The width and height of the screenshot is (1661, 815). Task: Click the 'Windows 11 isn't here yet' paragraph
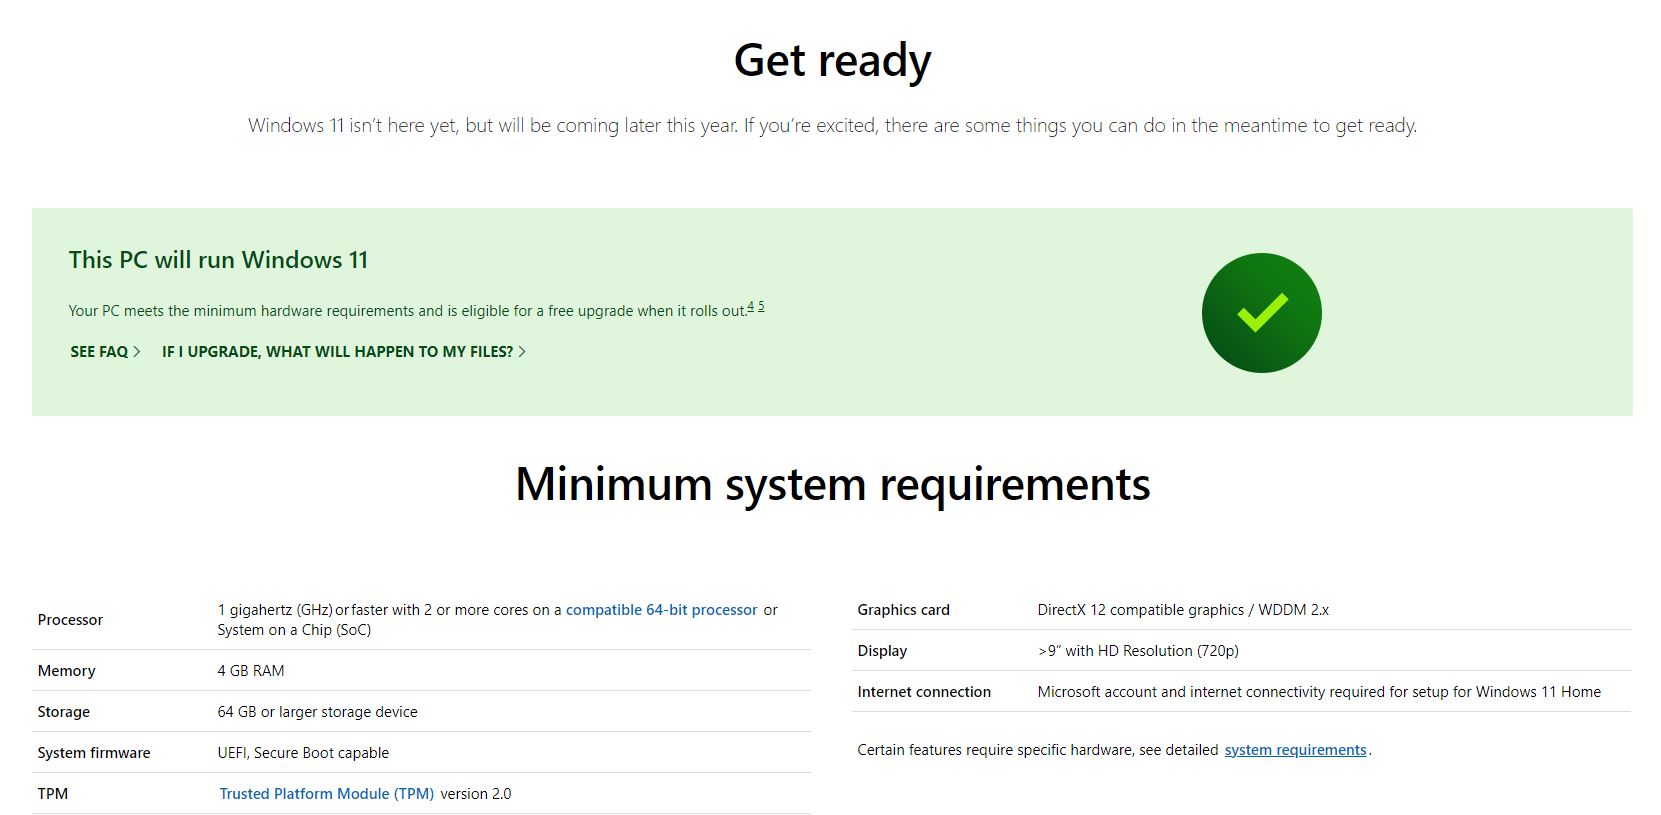(832, 126)
